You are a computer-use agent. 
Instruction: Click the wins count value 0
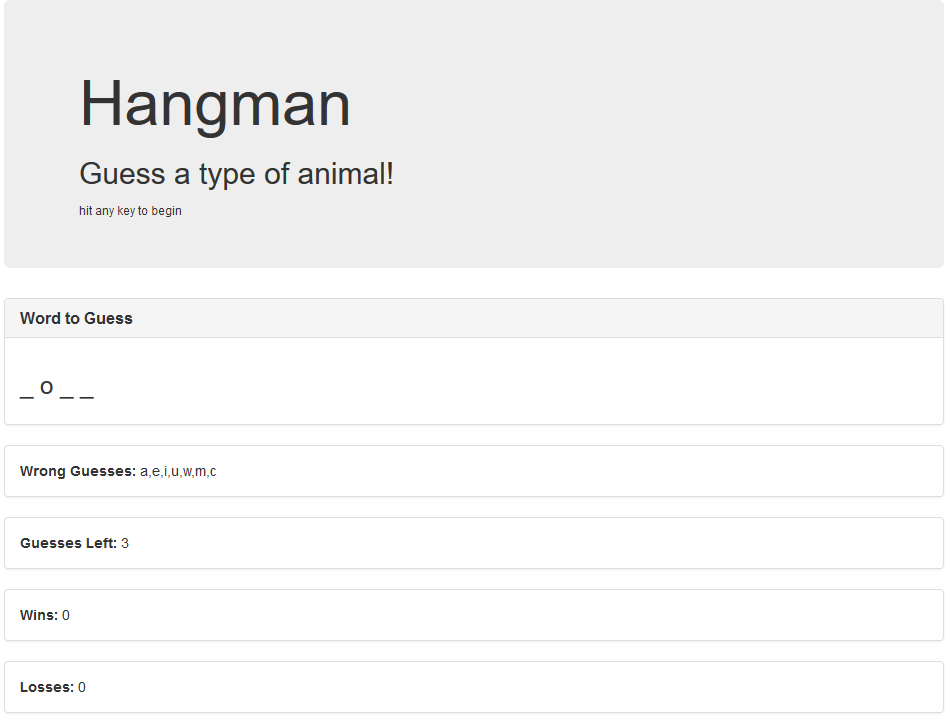(66, 615)
